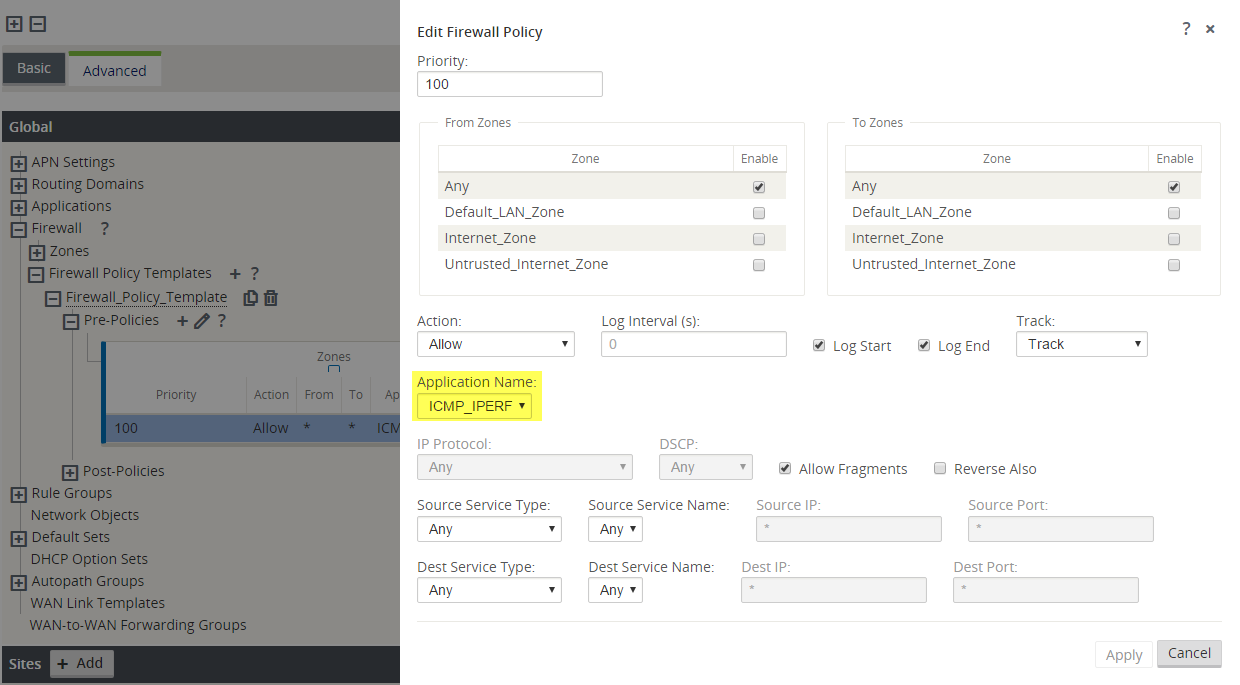
Task: Collapse the Firewall tree node
Action: click(x=18, y=229)
